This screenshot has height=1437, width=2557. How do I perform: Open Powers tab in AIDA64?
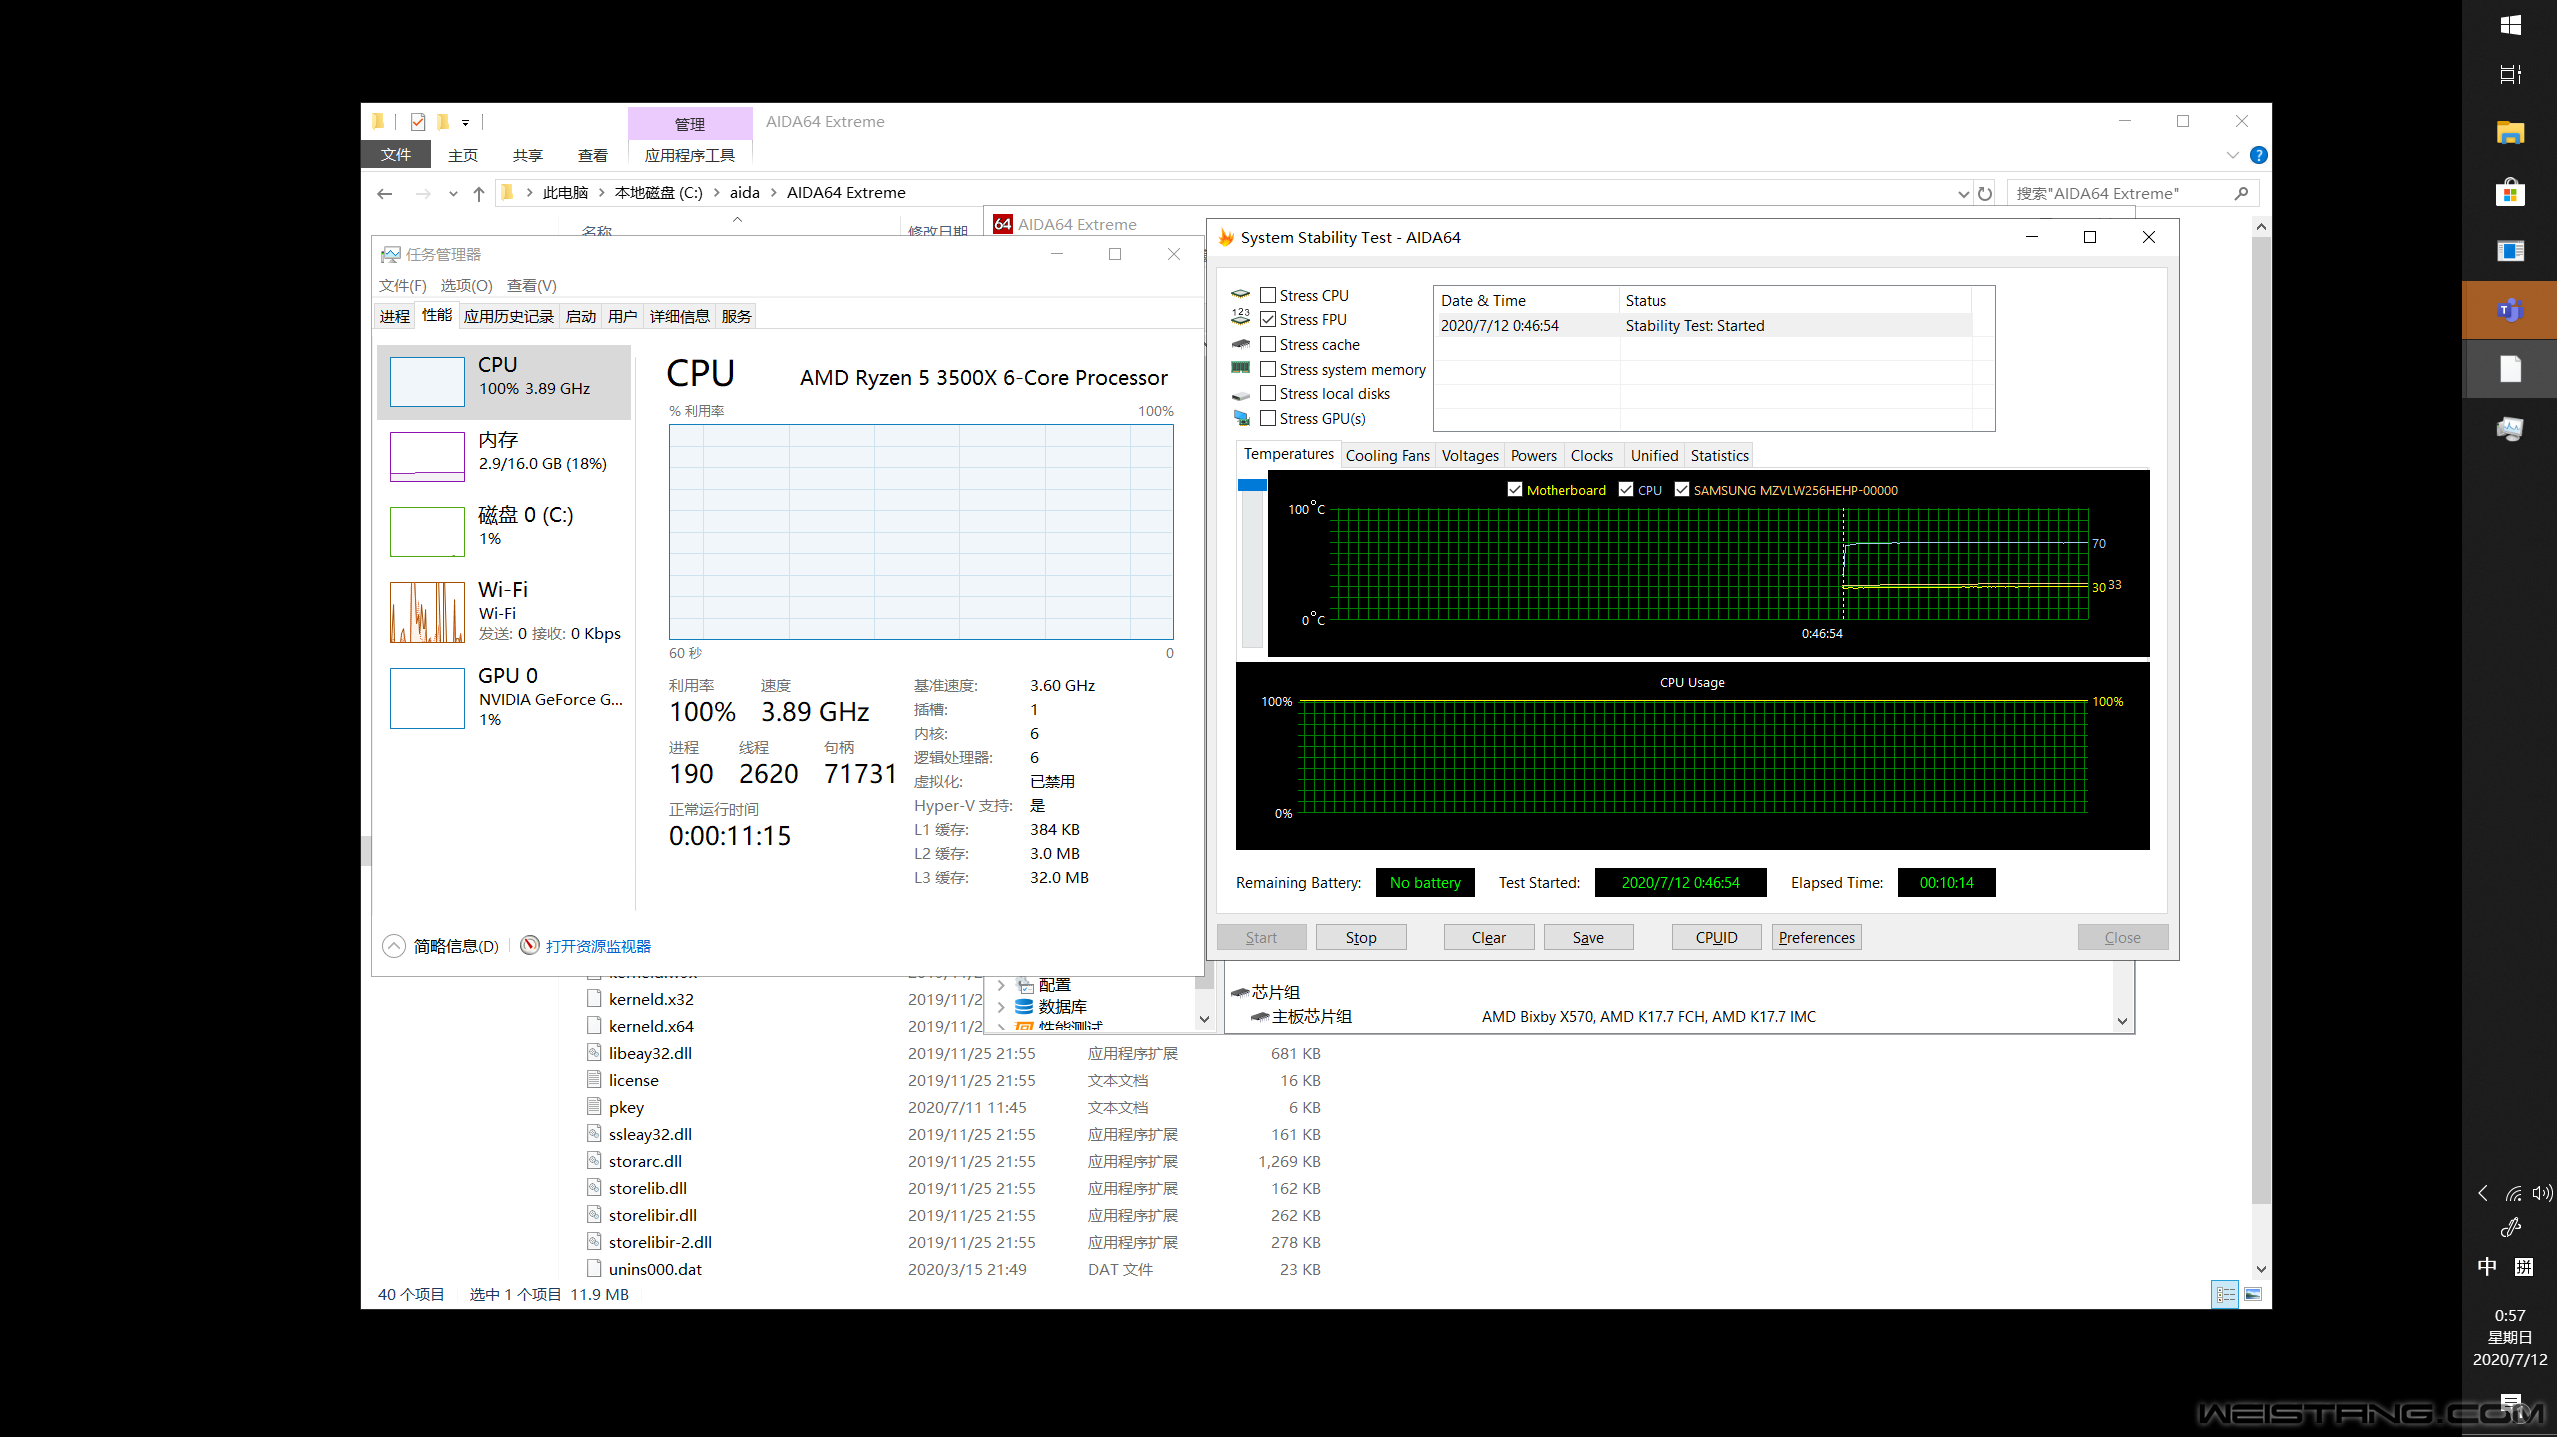(x=1533, y=455)
